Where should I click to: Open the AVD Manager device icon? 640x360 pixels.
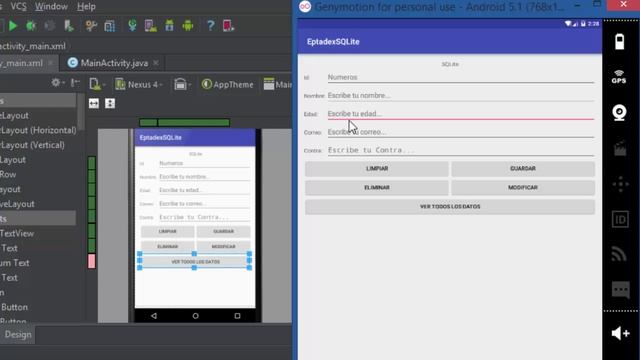[151, 26]
